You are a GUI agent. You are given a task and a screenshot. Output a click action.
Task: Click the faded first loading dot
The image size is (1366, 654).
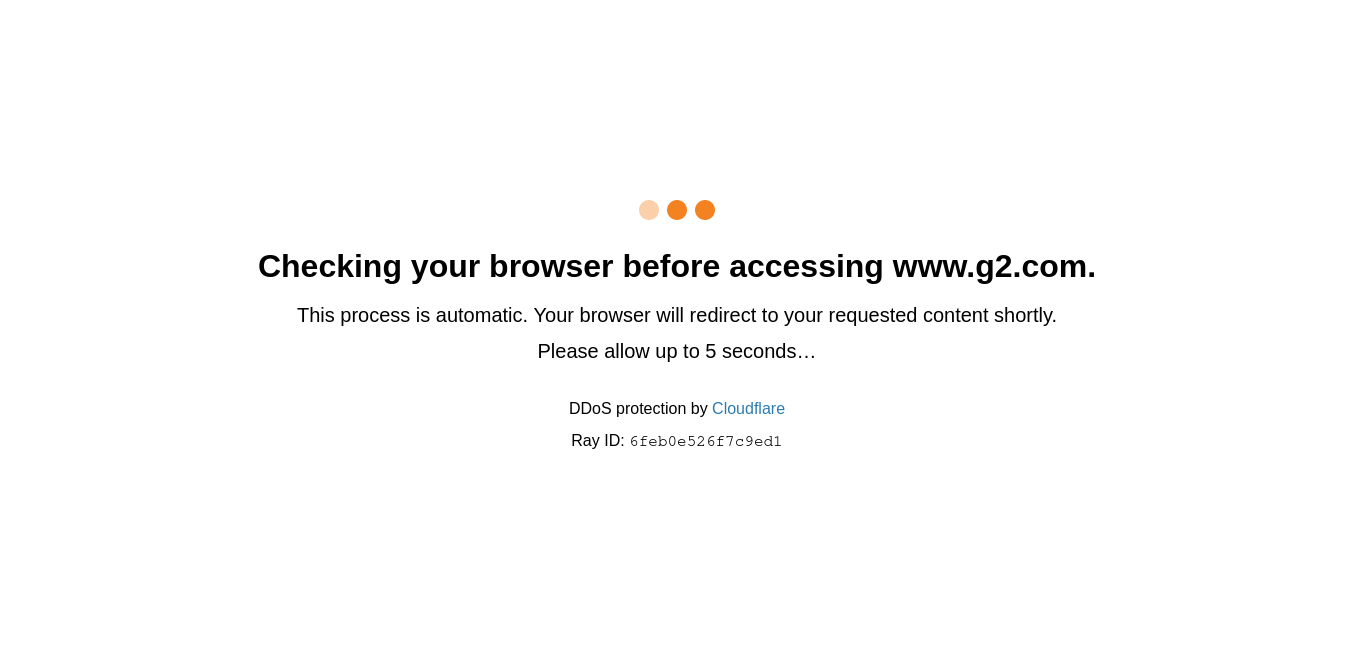649,210
